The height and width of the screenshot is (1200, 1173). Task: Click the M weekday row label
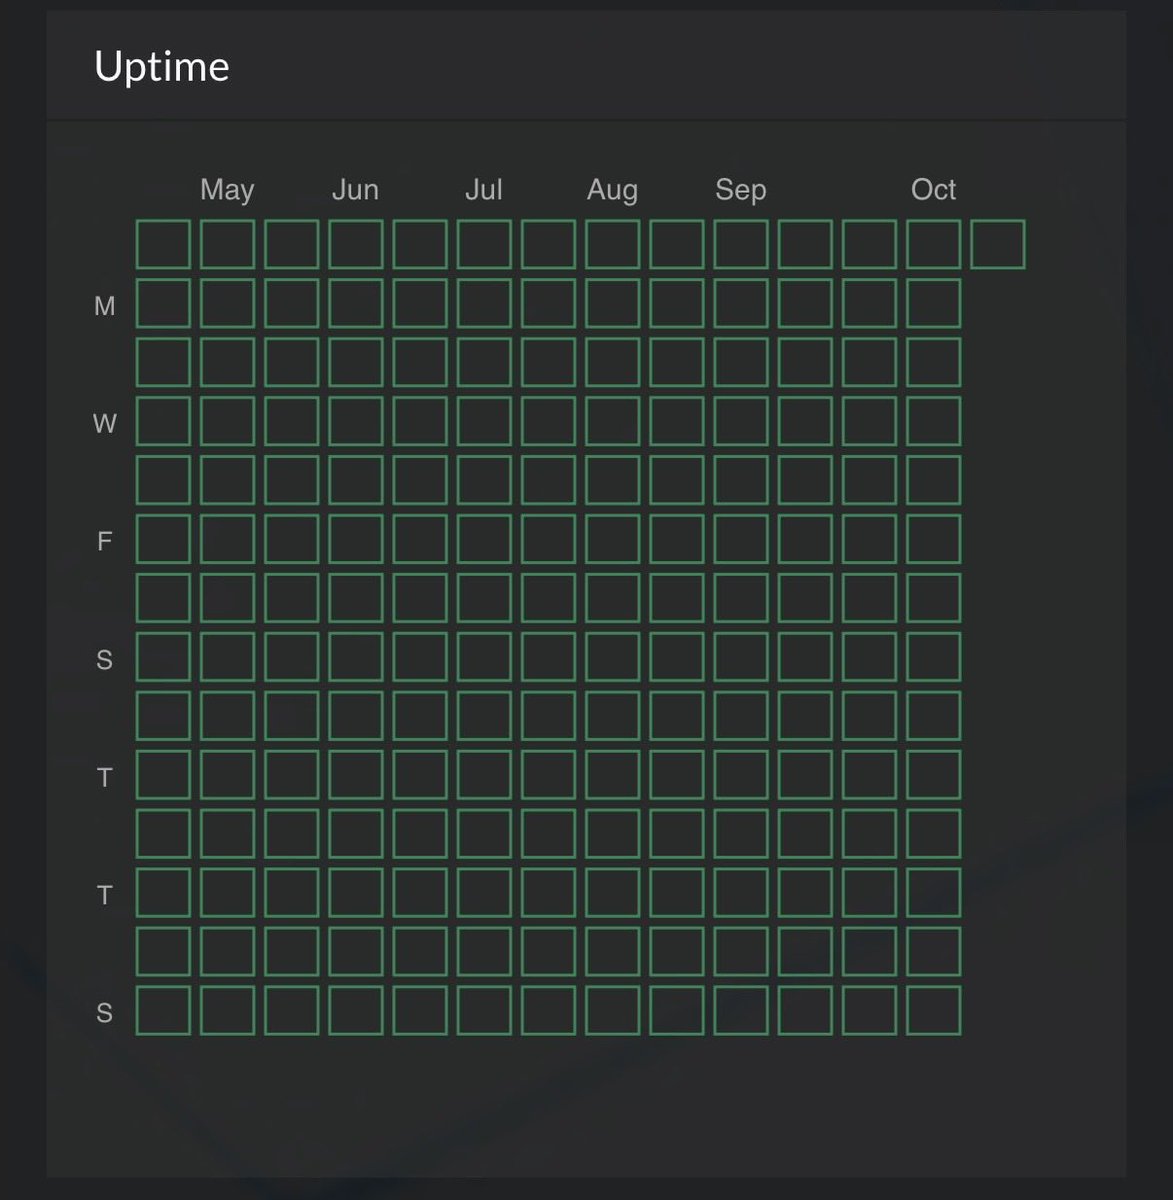104,306
